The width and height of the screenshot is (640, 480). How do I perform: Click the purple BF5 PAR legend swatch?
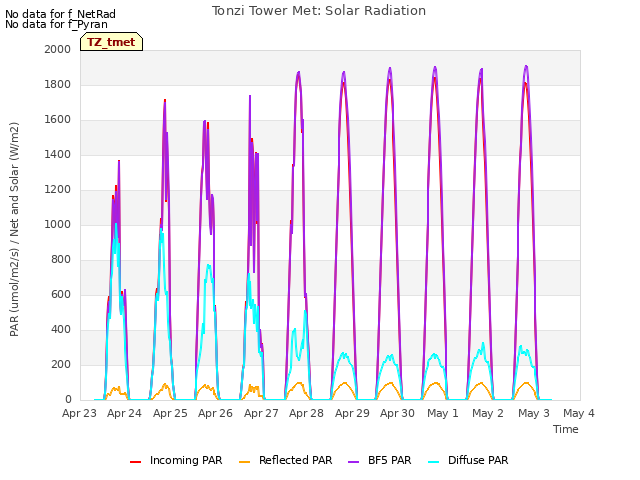point(353,462)
